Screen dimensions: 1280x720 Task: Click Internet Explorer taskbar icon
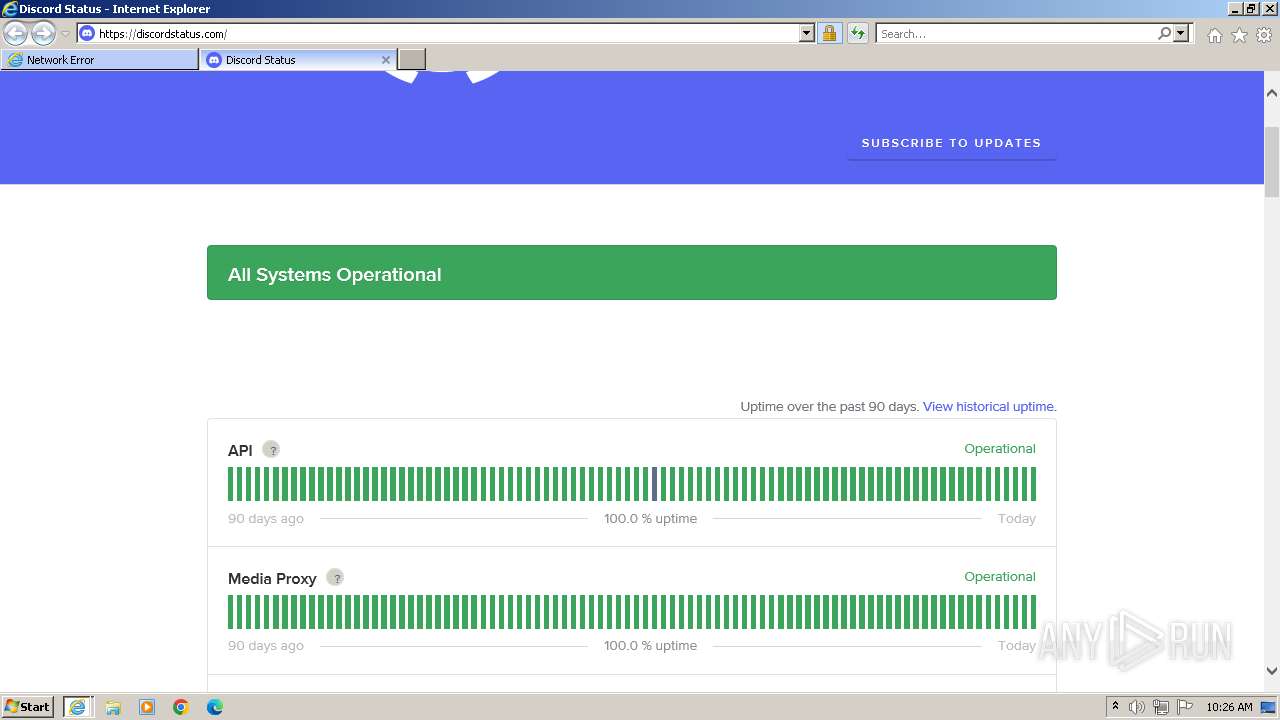coord(78,707)
